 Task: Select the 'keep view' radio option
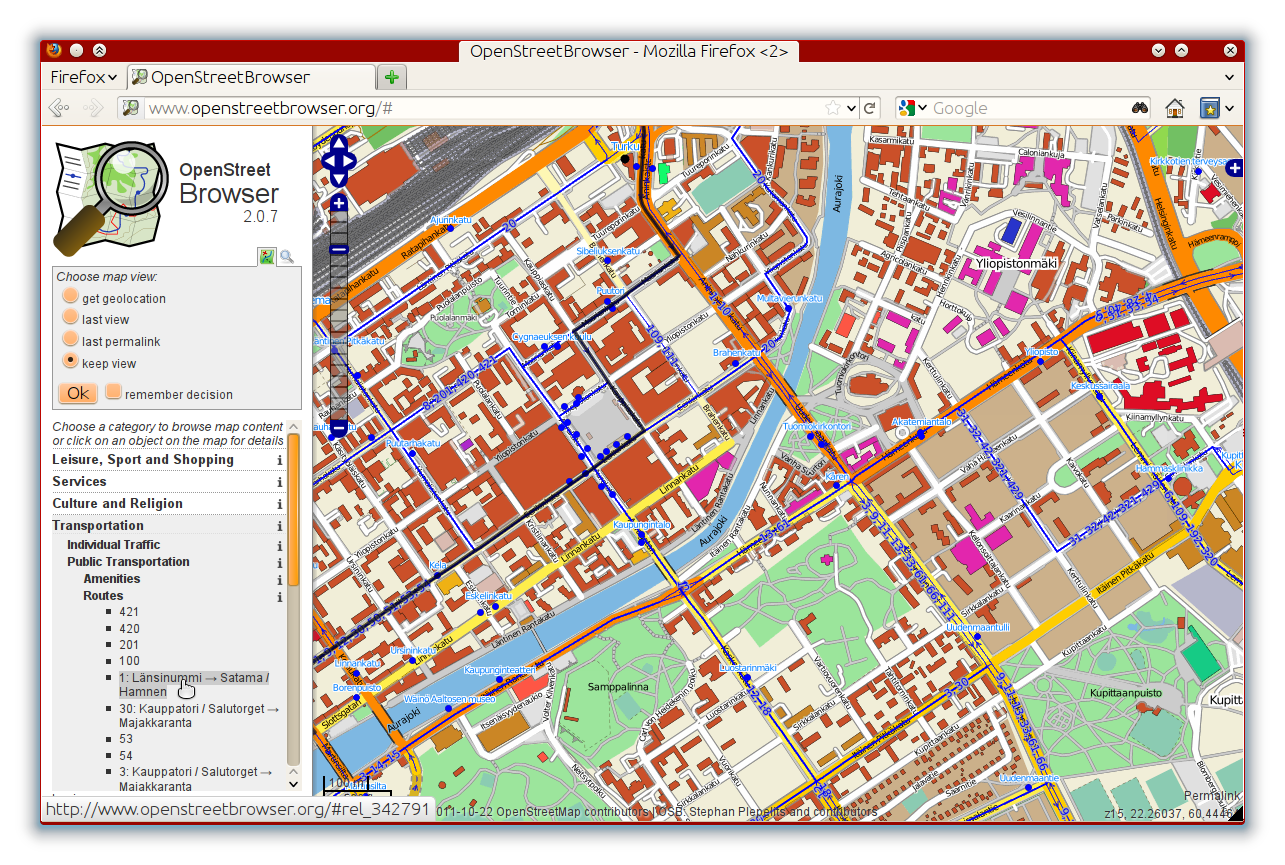point(70,361)
